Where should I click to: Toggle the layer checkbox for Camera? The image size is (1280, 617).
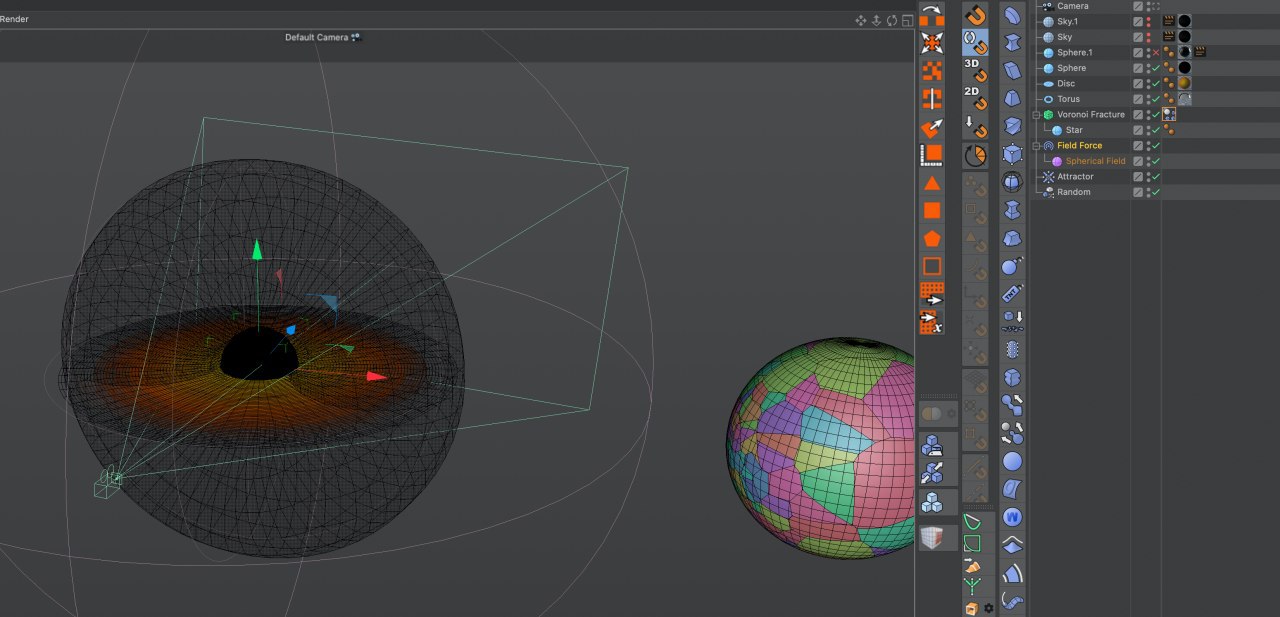1138,6
